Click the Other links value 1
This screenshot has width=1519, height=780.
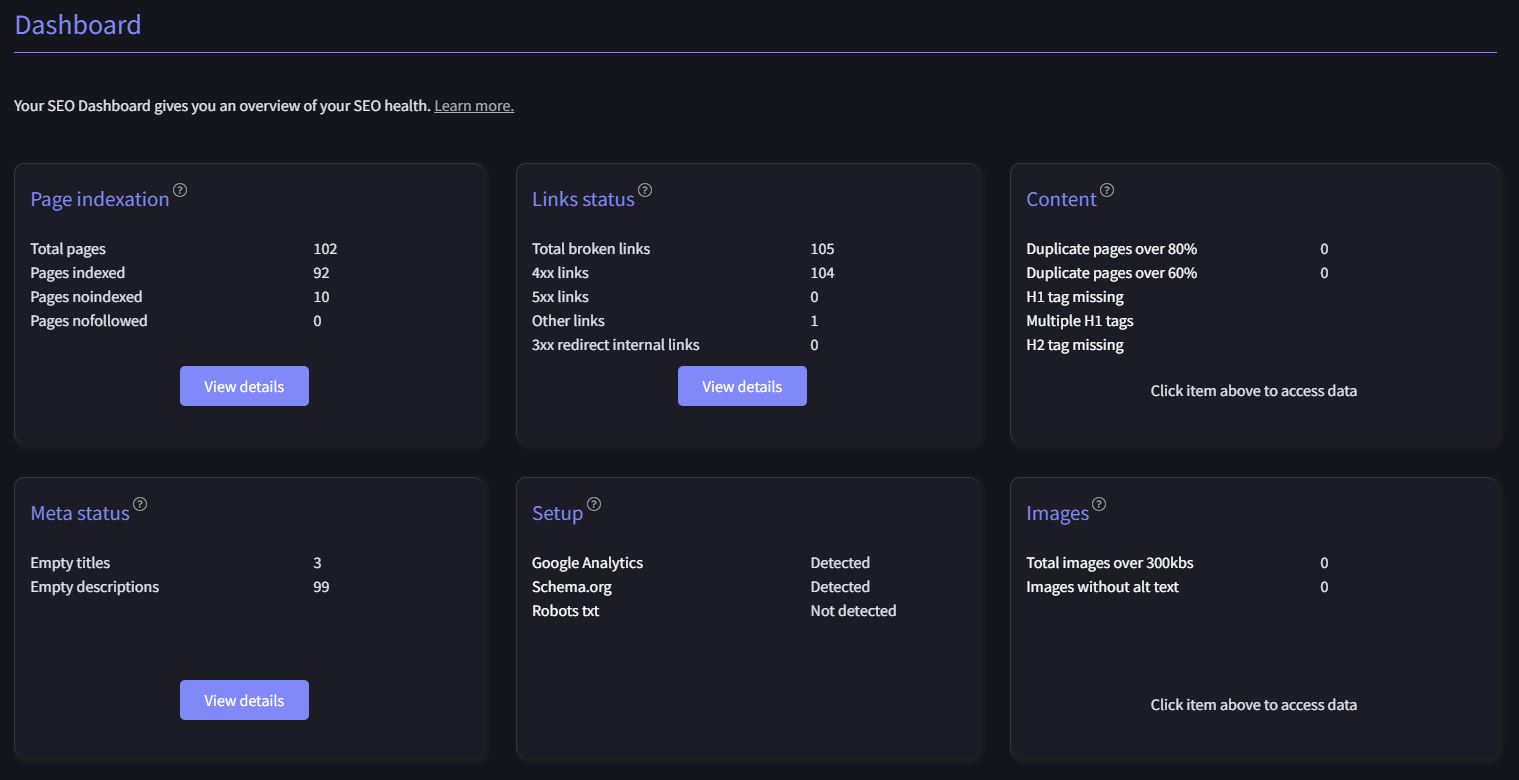(814, 321)
